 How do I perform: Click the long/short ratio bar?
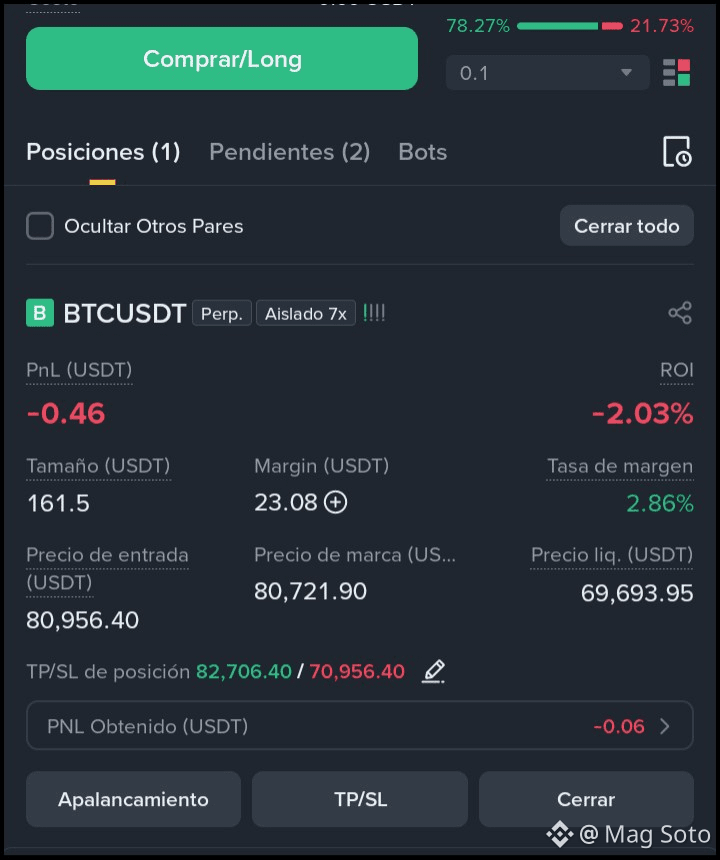570,26
